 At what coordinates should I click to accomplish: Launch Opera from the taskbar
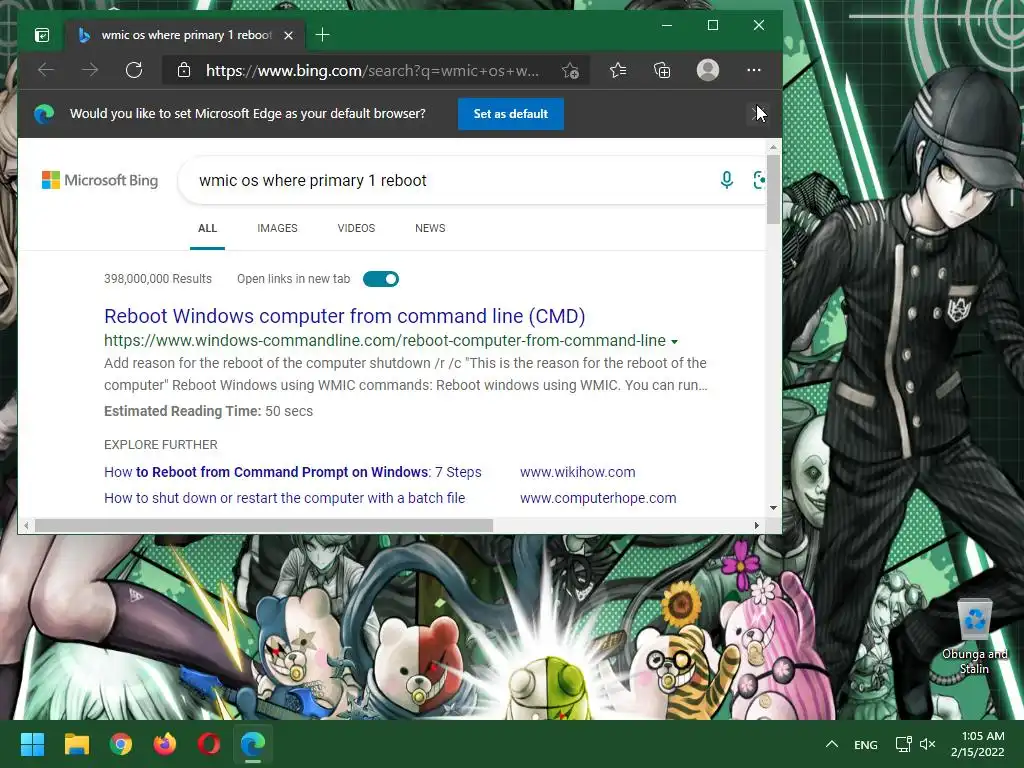pos(209,744)
